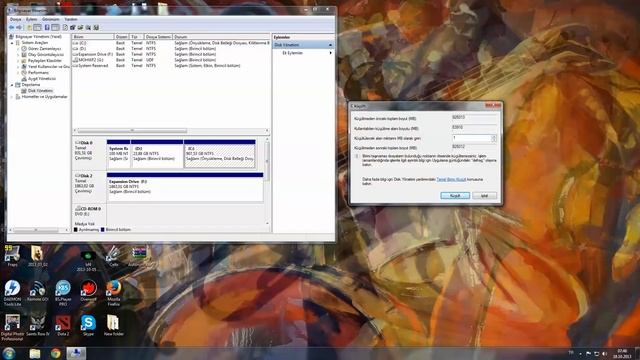Open the Overwolf desktop shortcut
The image size is (640, 360).
88,291
